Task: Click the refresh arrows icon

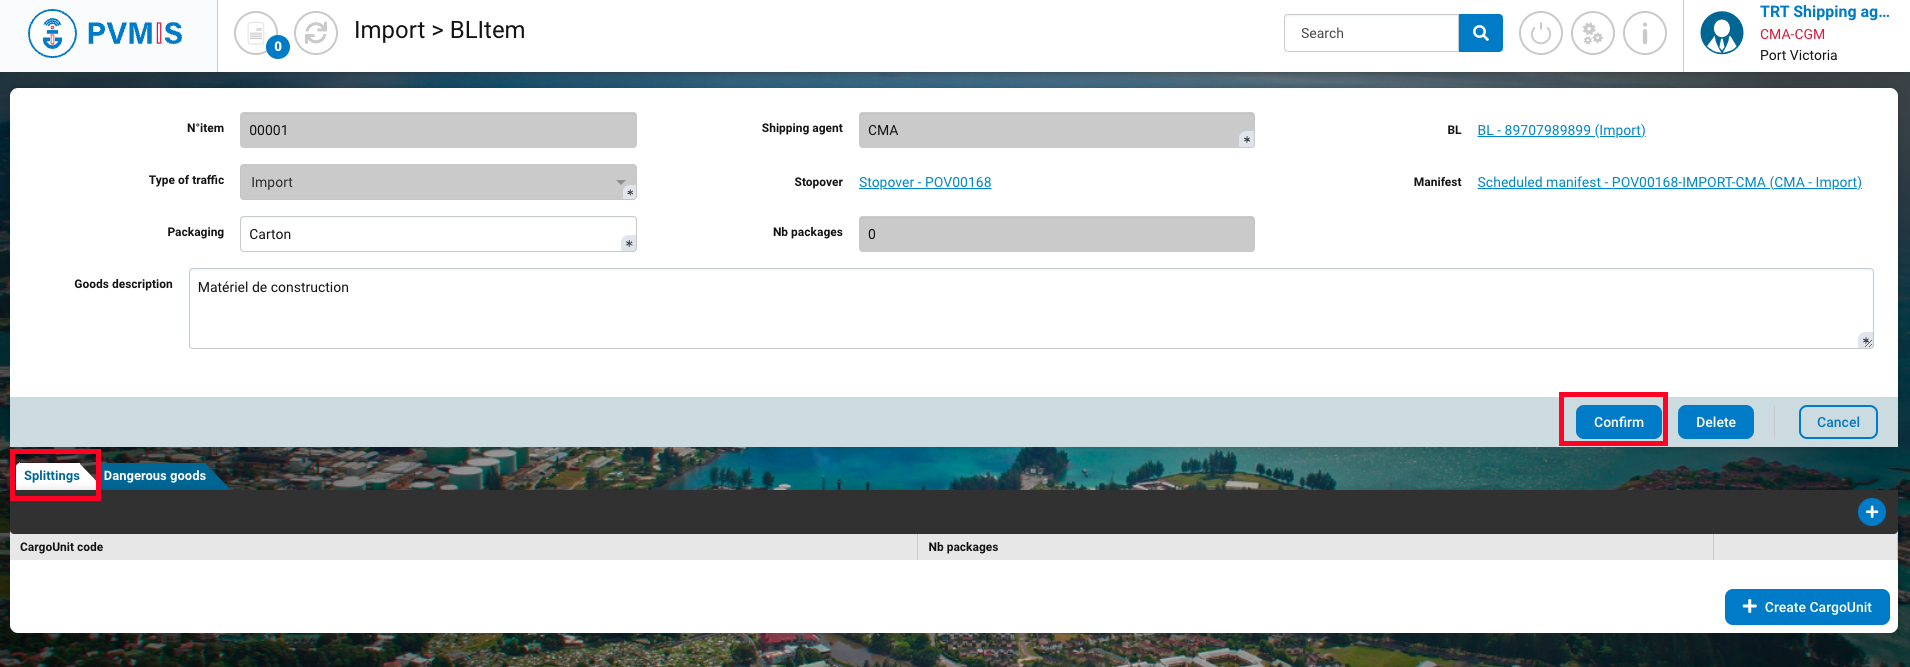Action: point(316,33)
